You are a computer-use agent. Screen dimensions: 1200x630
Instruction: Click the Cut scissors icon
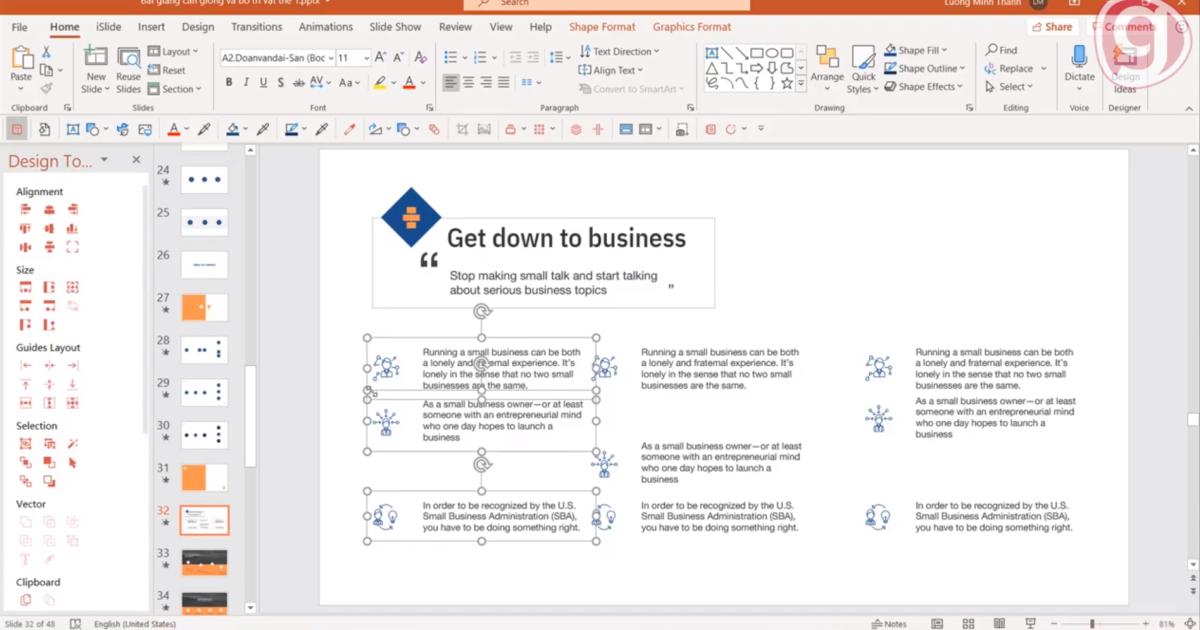(46, 52)
